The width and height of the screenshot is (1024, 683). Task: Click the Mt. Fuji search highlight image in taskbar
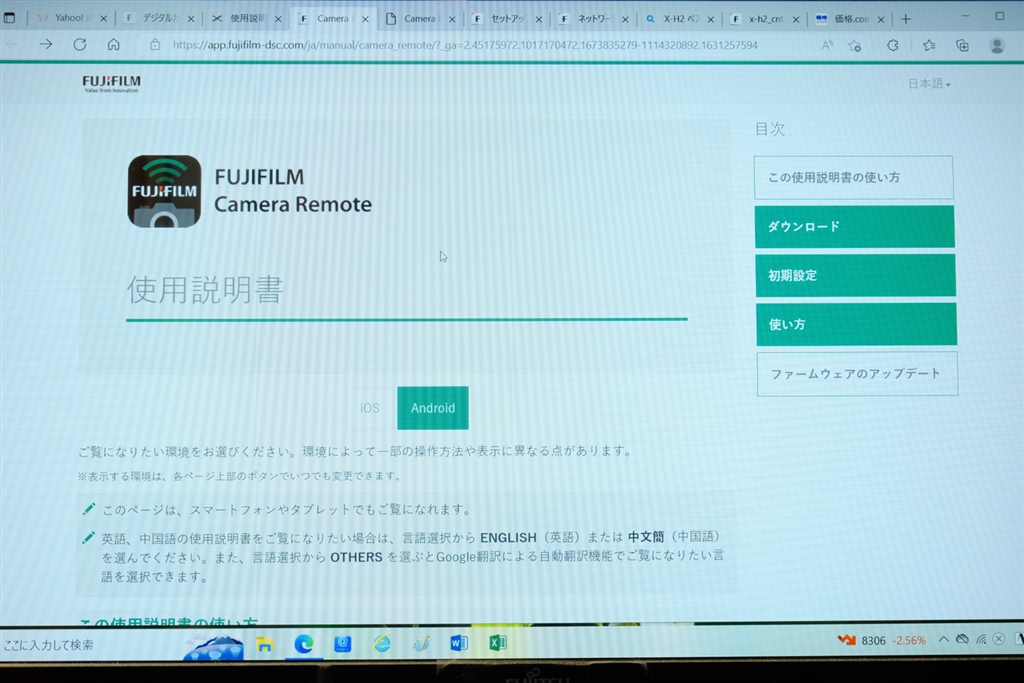coord(214,645)
